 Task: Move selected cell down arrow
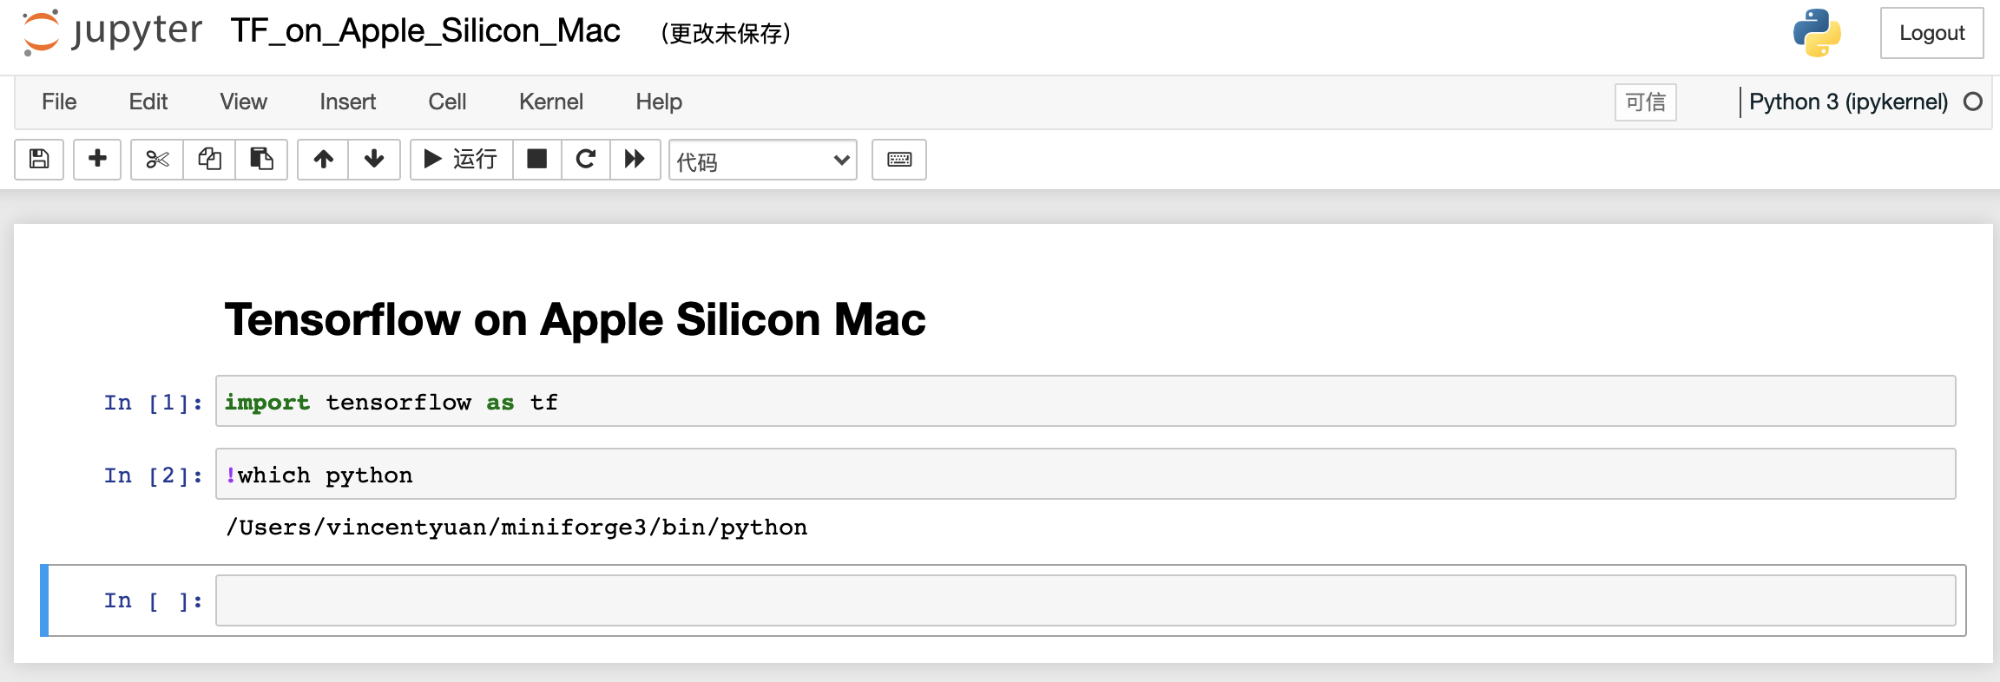click(x=374, y=159)
